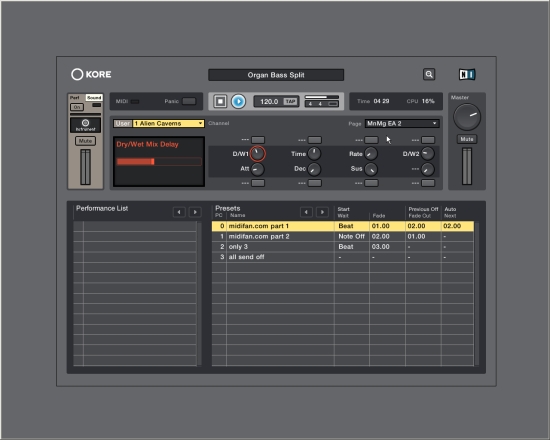Click the Dry/Wet Mix Delay red value bar
550x440 pixels.
coord(159,161)
